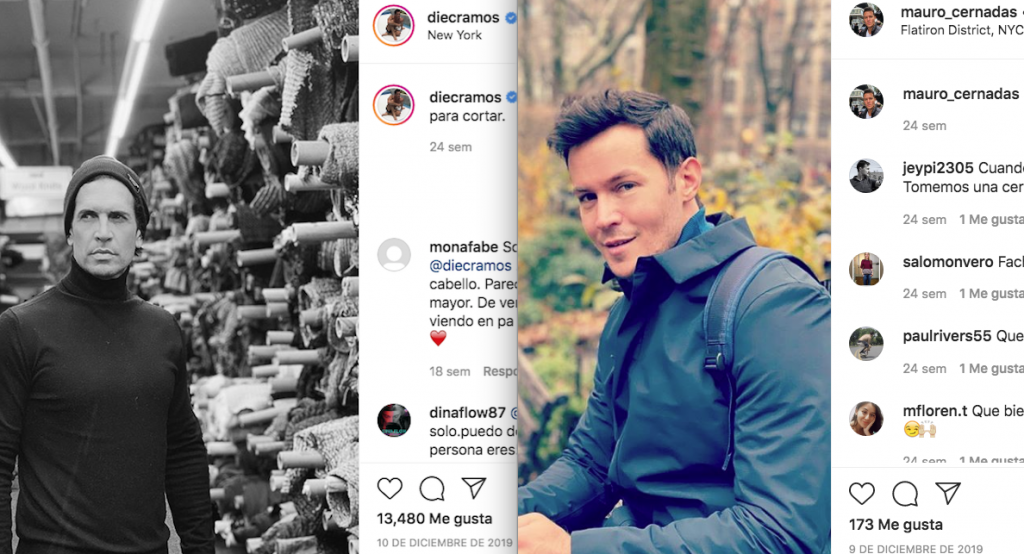The image size is (1024, 554).
Task: Like the diecramos post with heart icon
Action: 390,488
